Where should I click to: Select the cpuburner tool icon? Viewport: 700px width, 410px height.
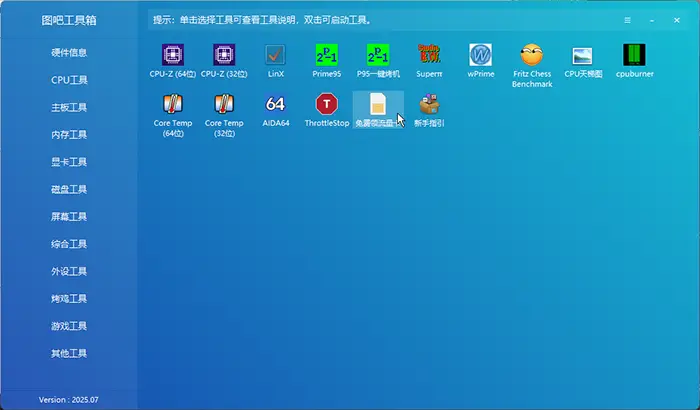[x=634, y=55]
